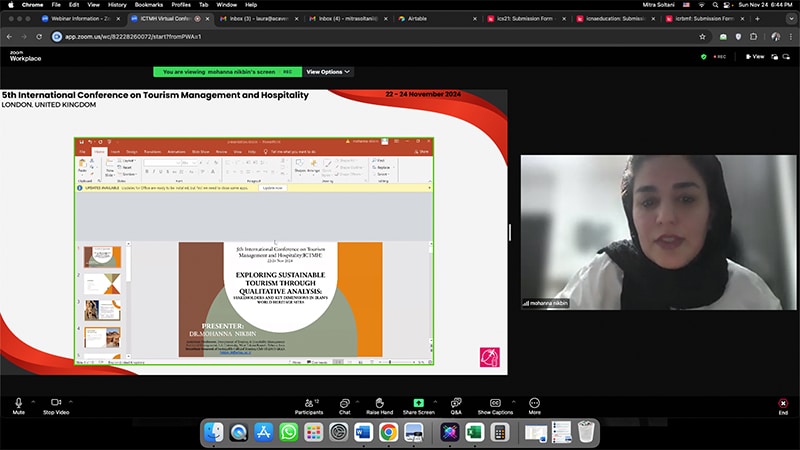Image resolution: width=800 pixels, height=450 pixels.
Task: Click the green meeting security shield icon
Action: click(x=704, y=57)
